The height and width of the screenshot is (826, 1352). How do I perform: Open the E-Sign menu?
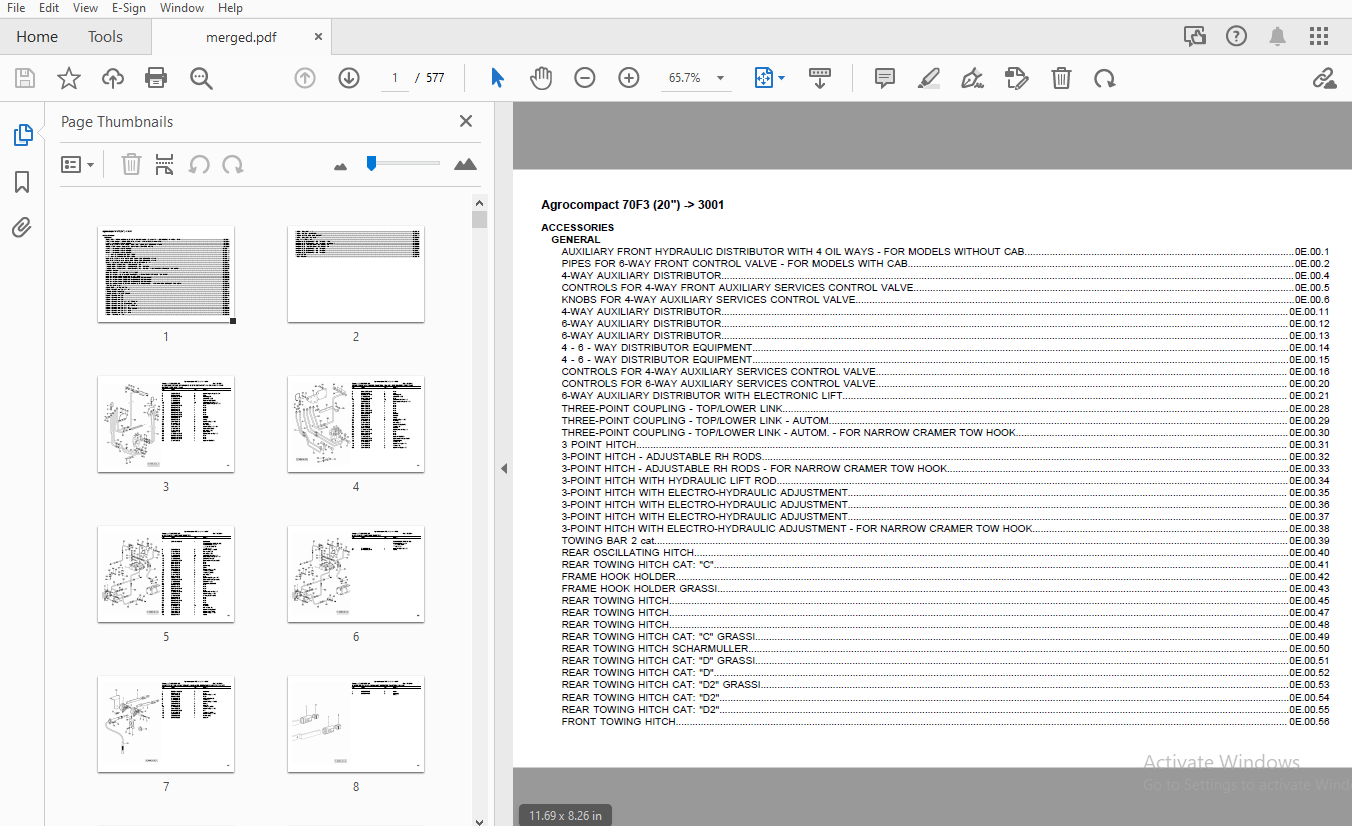point(128,8)
